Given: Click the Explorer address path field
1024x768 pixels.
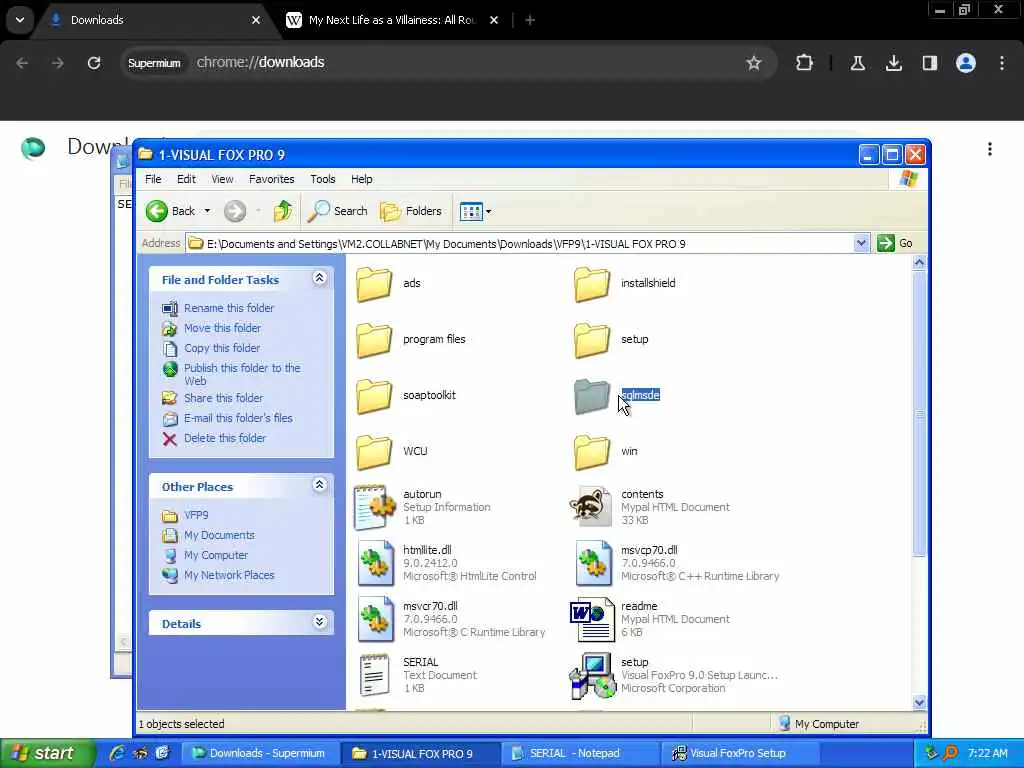Looking at the screenshot, I should pos(520,244).
